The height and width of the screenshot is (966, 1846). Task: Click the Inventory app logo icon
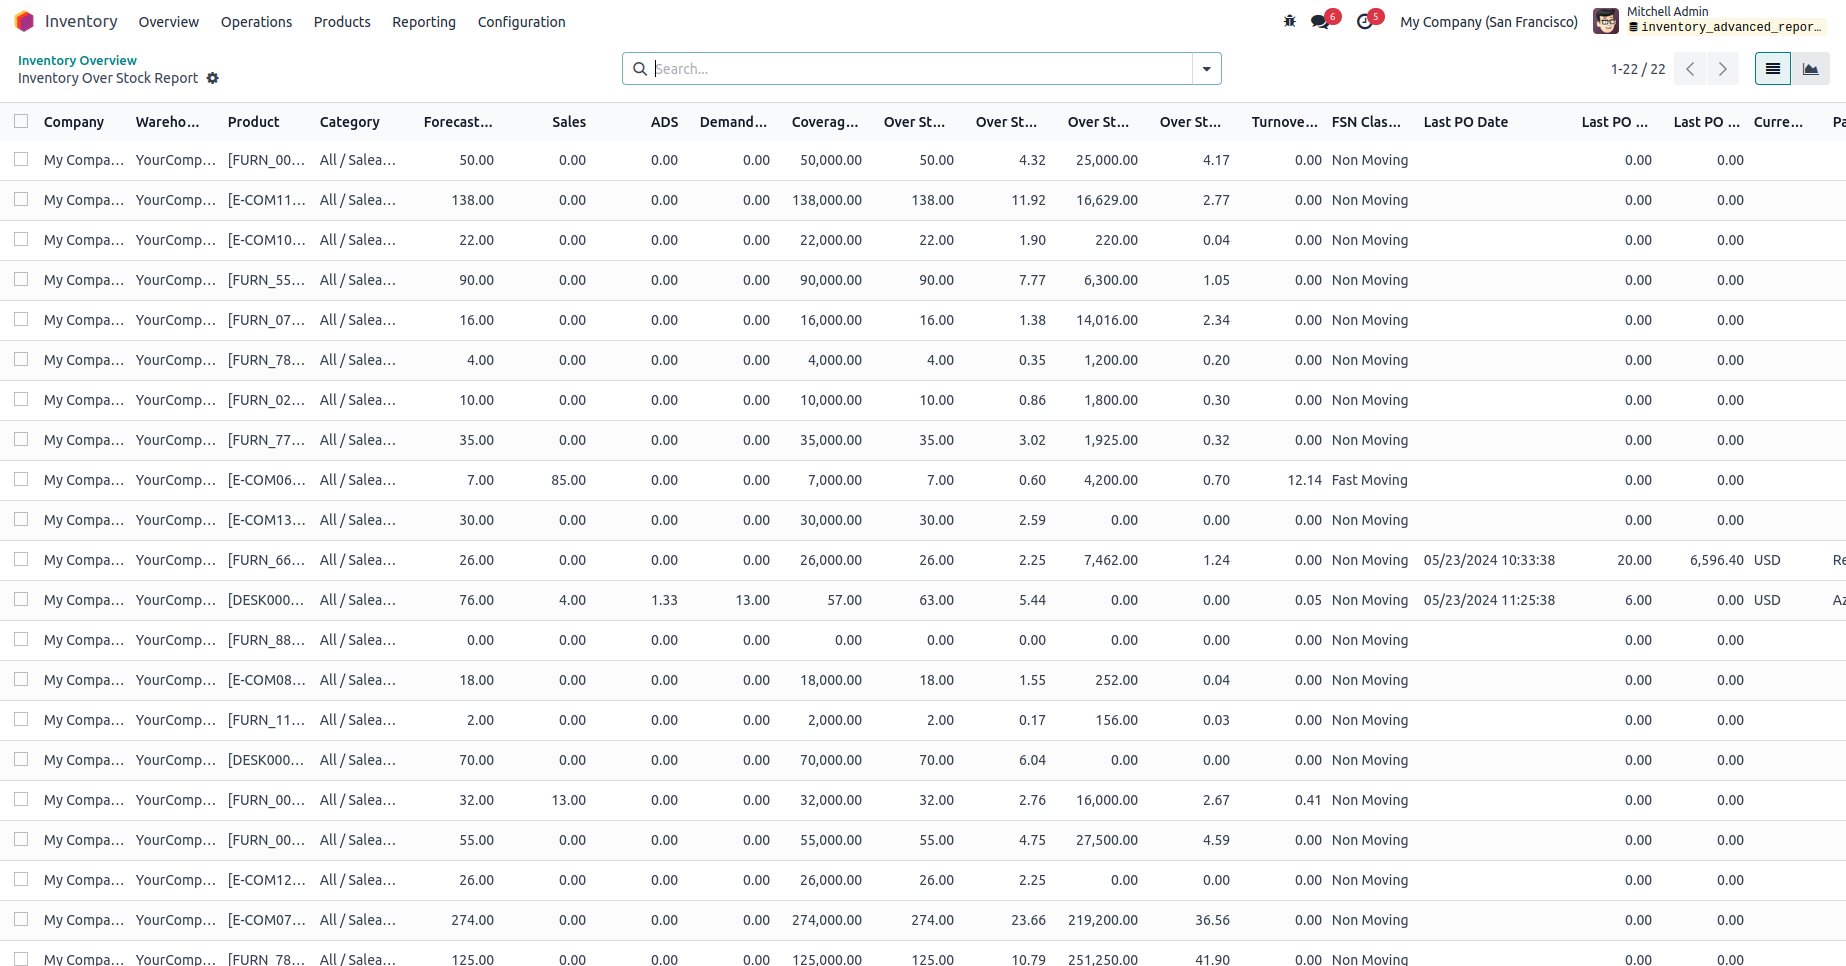[x=24, y=21]
